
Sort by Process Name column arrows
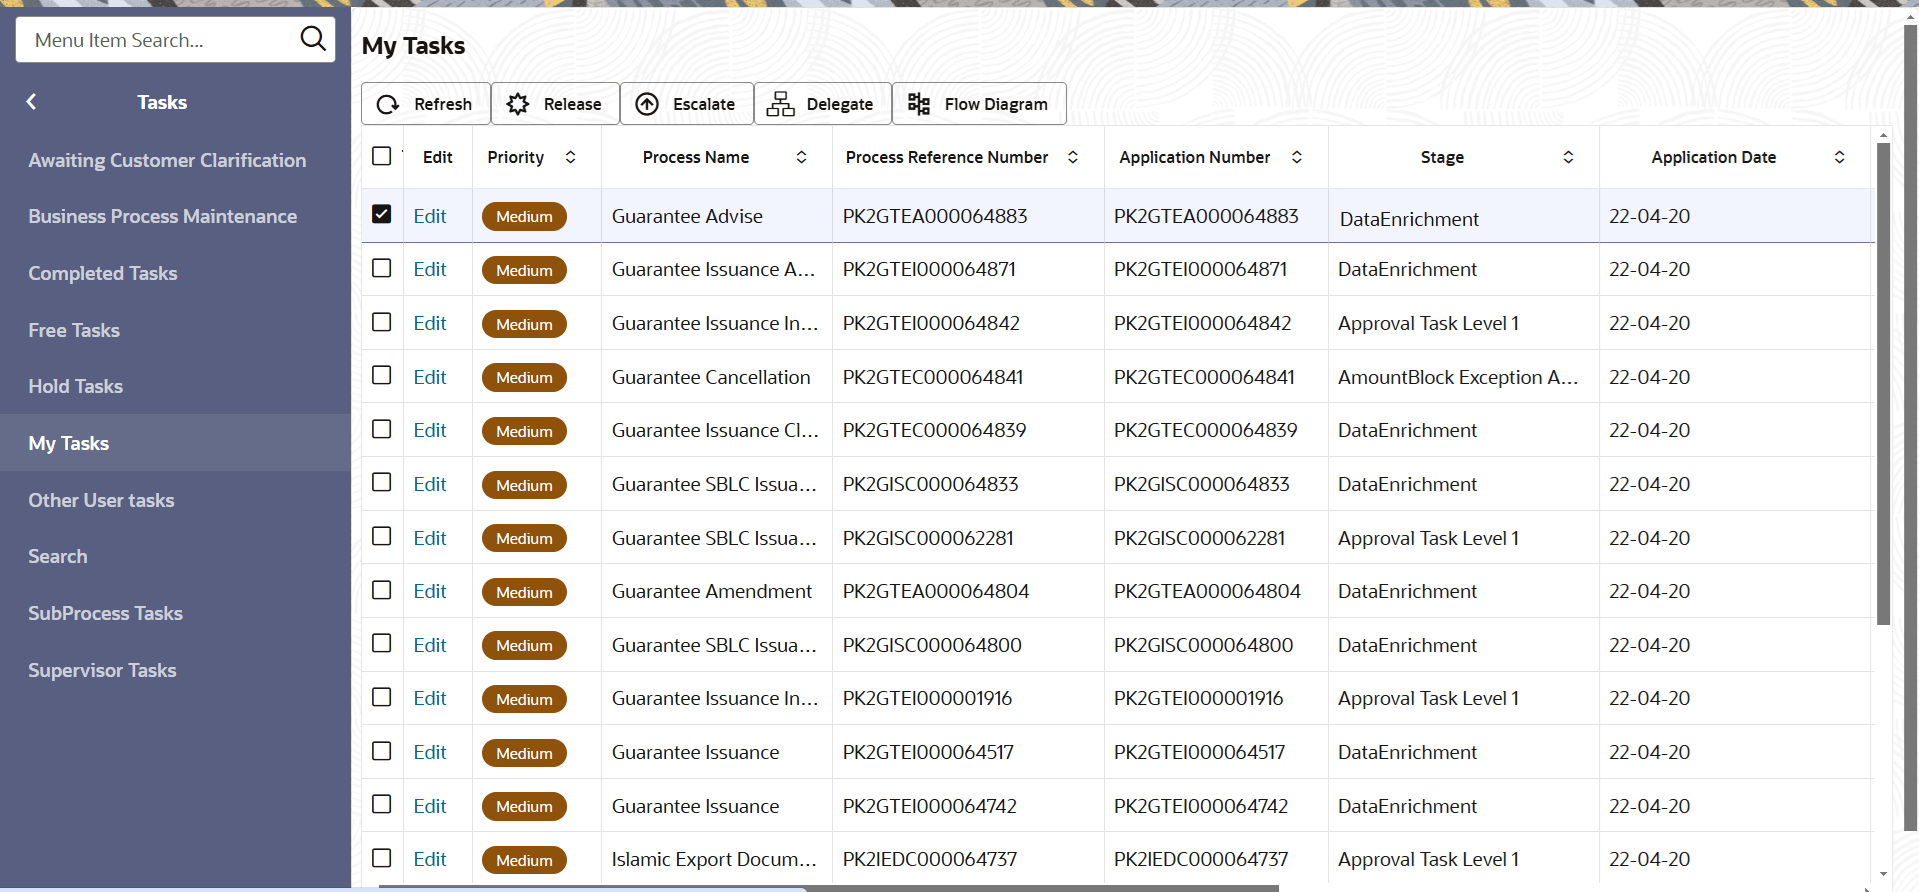point(801,157)
